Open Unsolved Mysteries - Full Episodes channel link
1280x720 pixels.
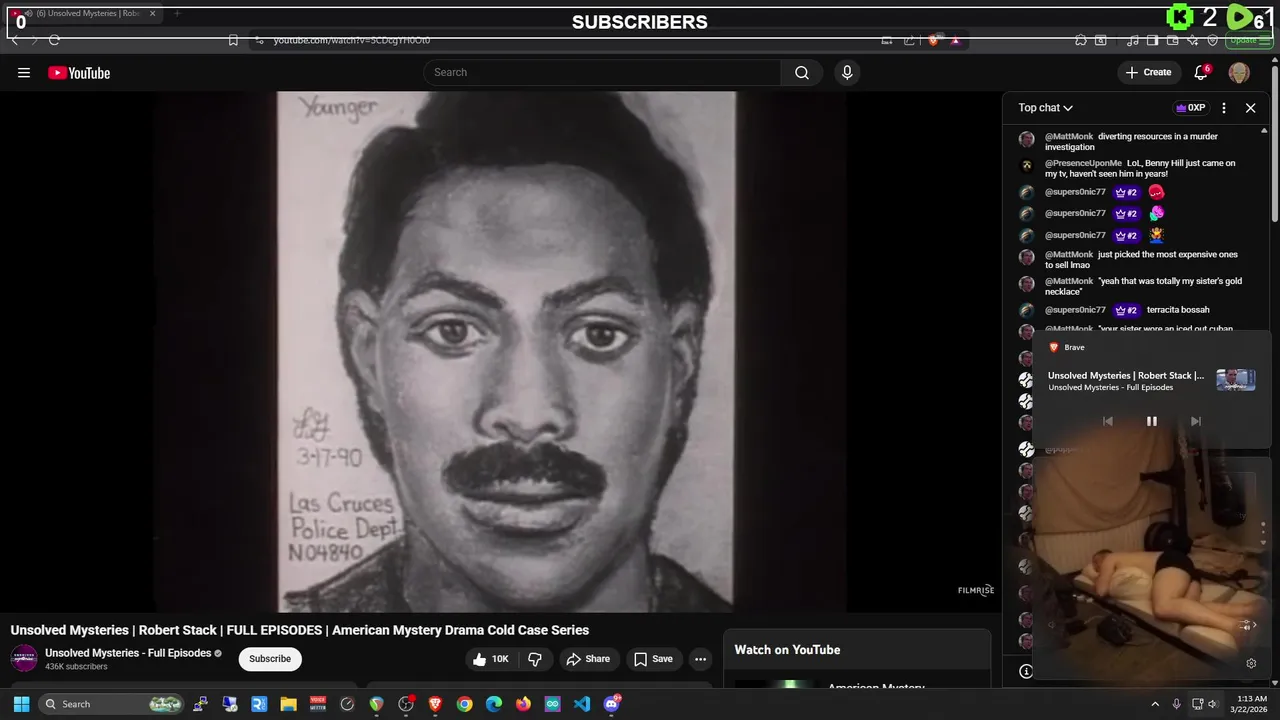click(x=128, y=653)
